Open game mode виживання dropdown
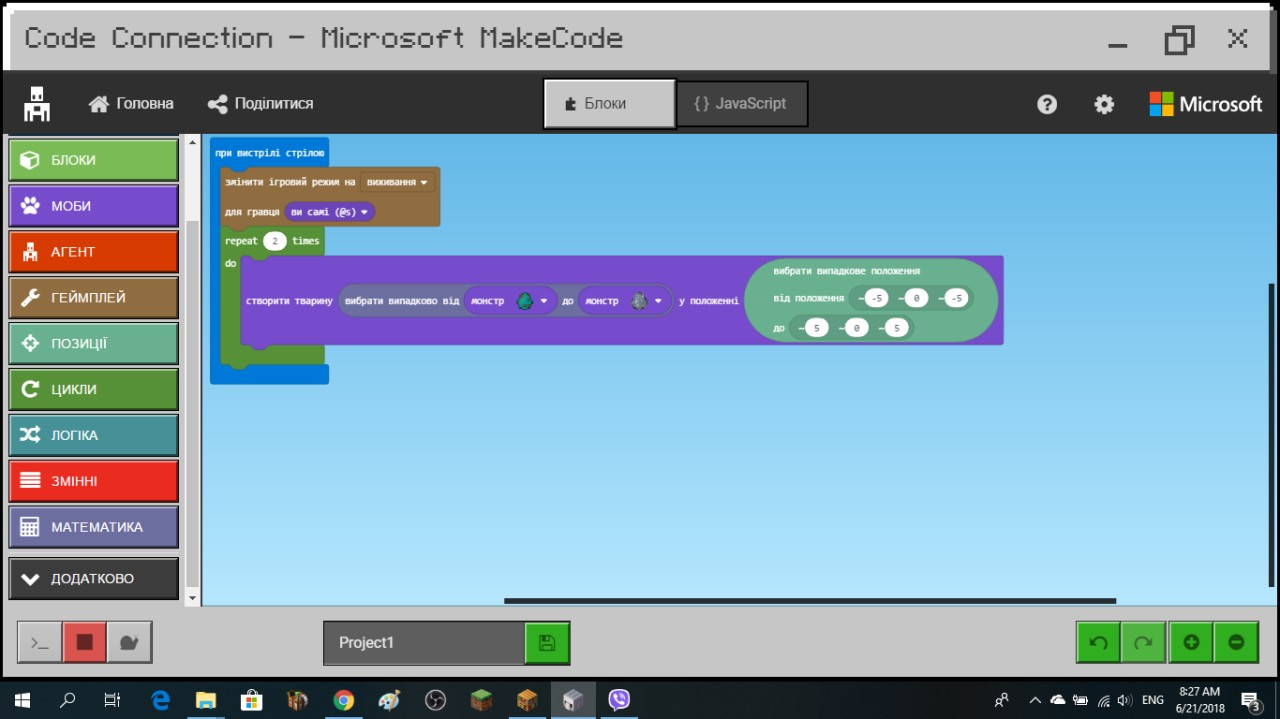This screenshot has height=719, width=1280. click(x=397, y=183)
